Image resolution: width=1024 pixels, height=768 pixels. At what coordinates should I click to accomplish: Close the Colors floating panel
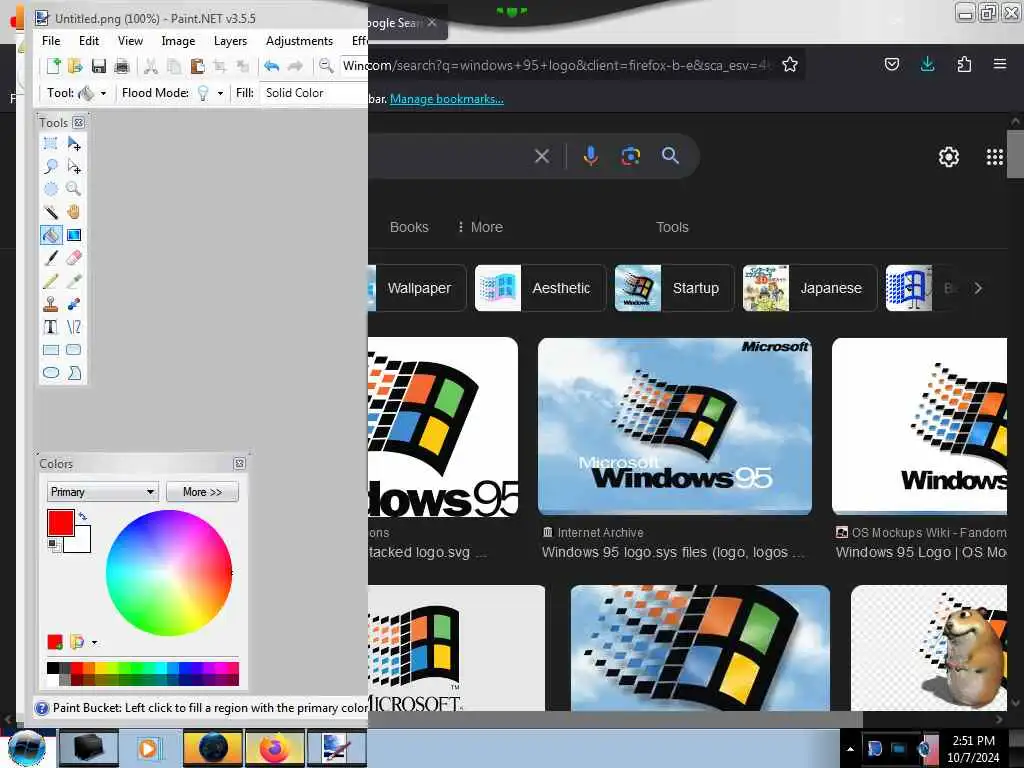240,463
